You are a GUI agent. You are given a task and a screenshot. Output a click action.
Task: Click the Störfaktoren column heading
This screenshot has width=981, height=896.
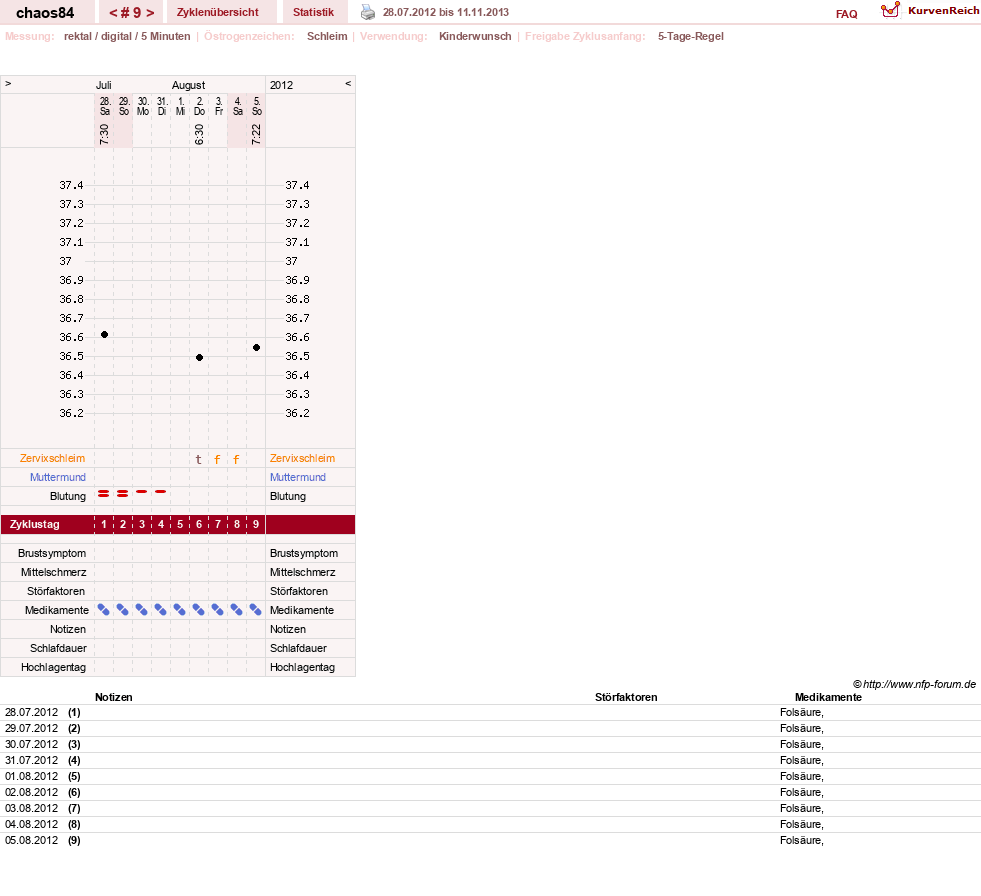[x=626, y=697]
